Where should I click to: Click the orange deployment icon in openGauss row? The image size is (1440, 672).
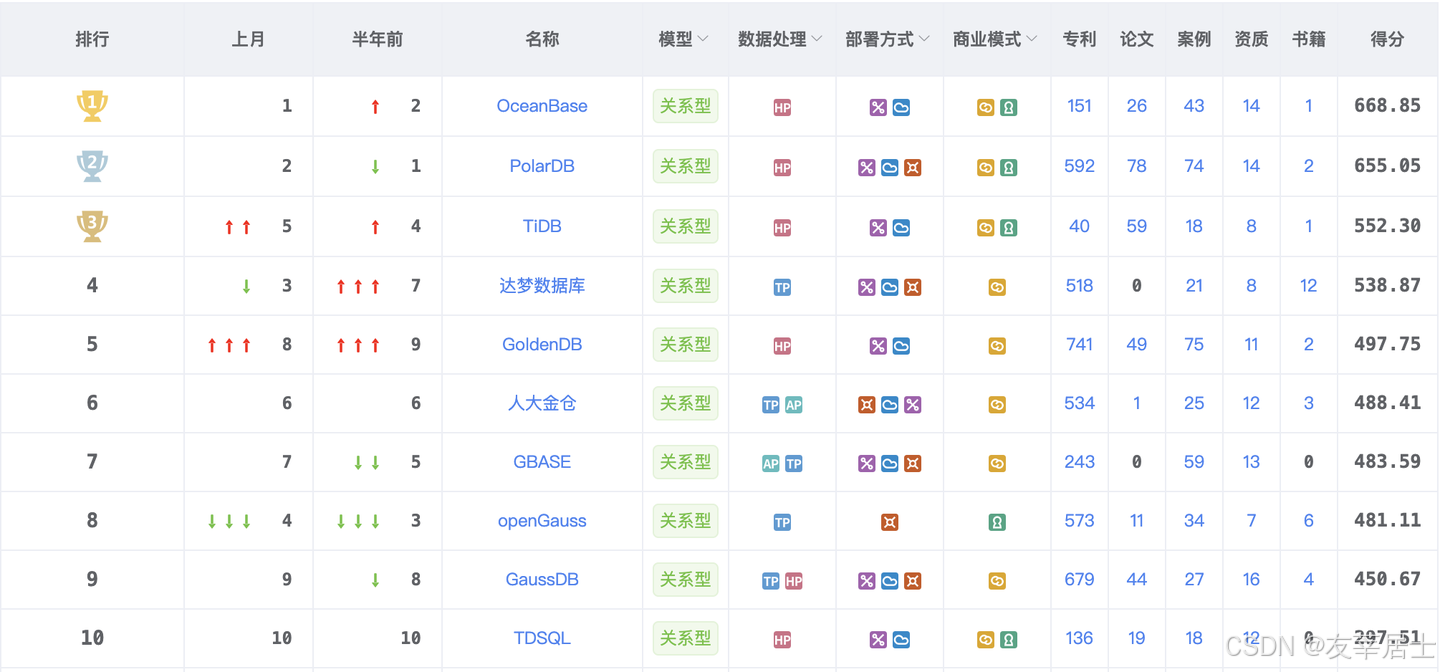click(890, 522)
